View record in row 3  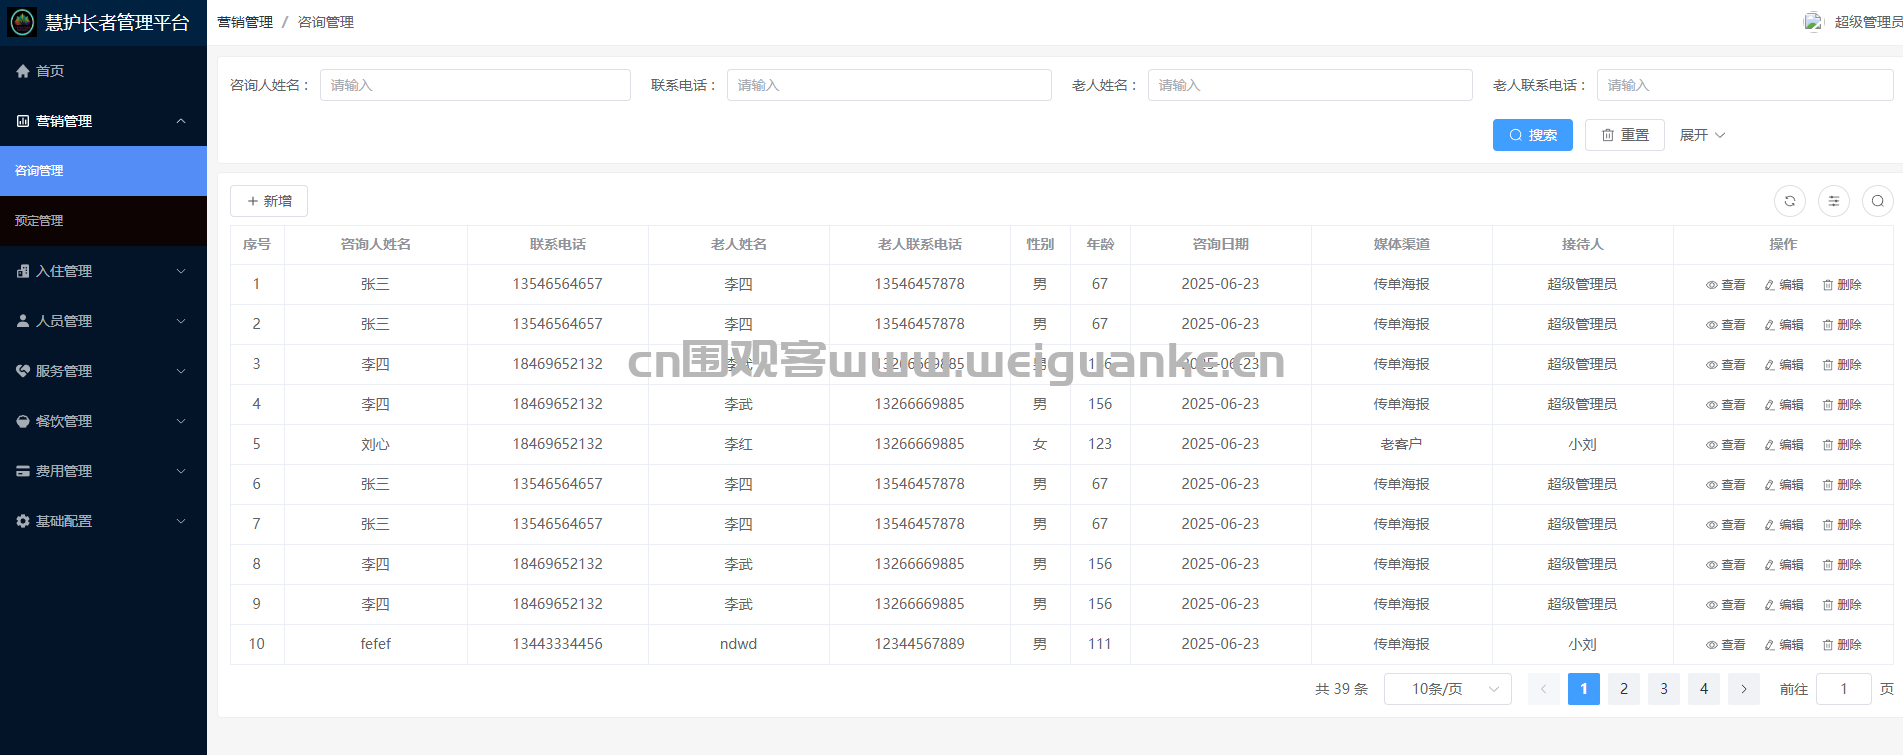[x=1726, y=365]
